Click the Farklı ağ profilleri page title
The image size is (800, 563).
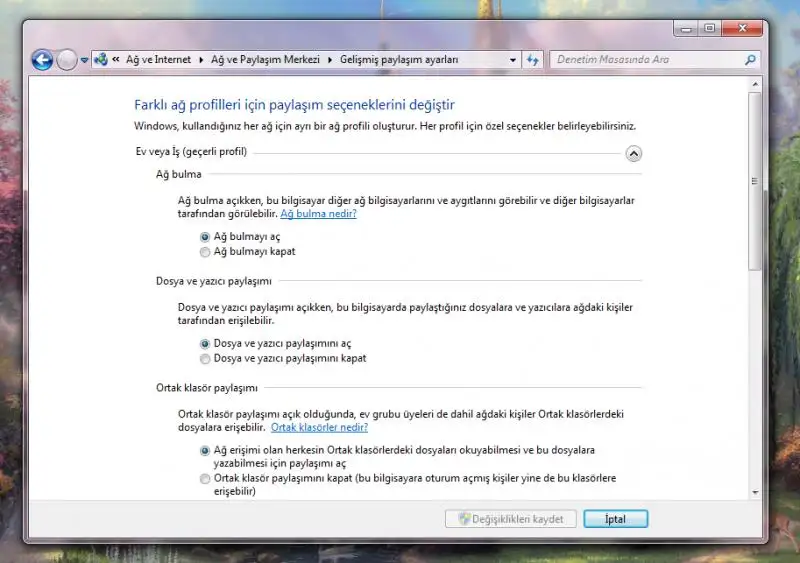pos(294,105)
